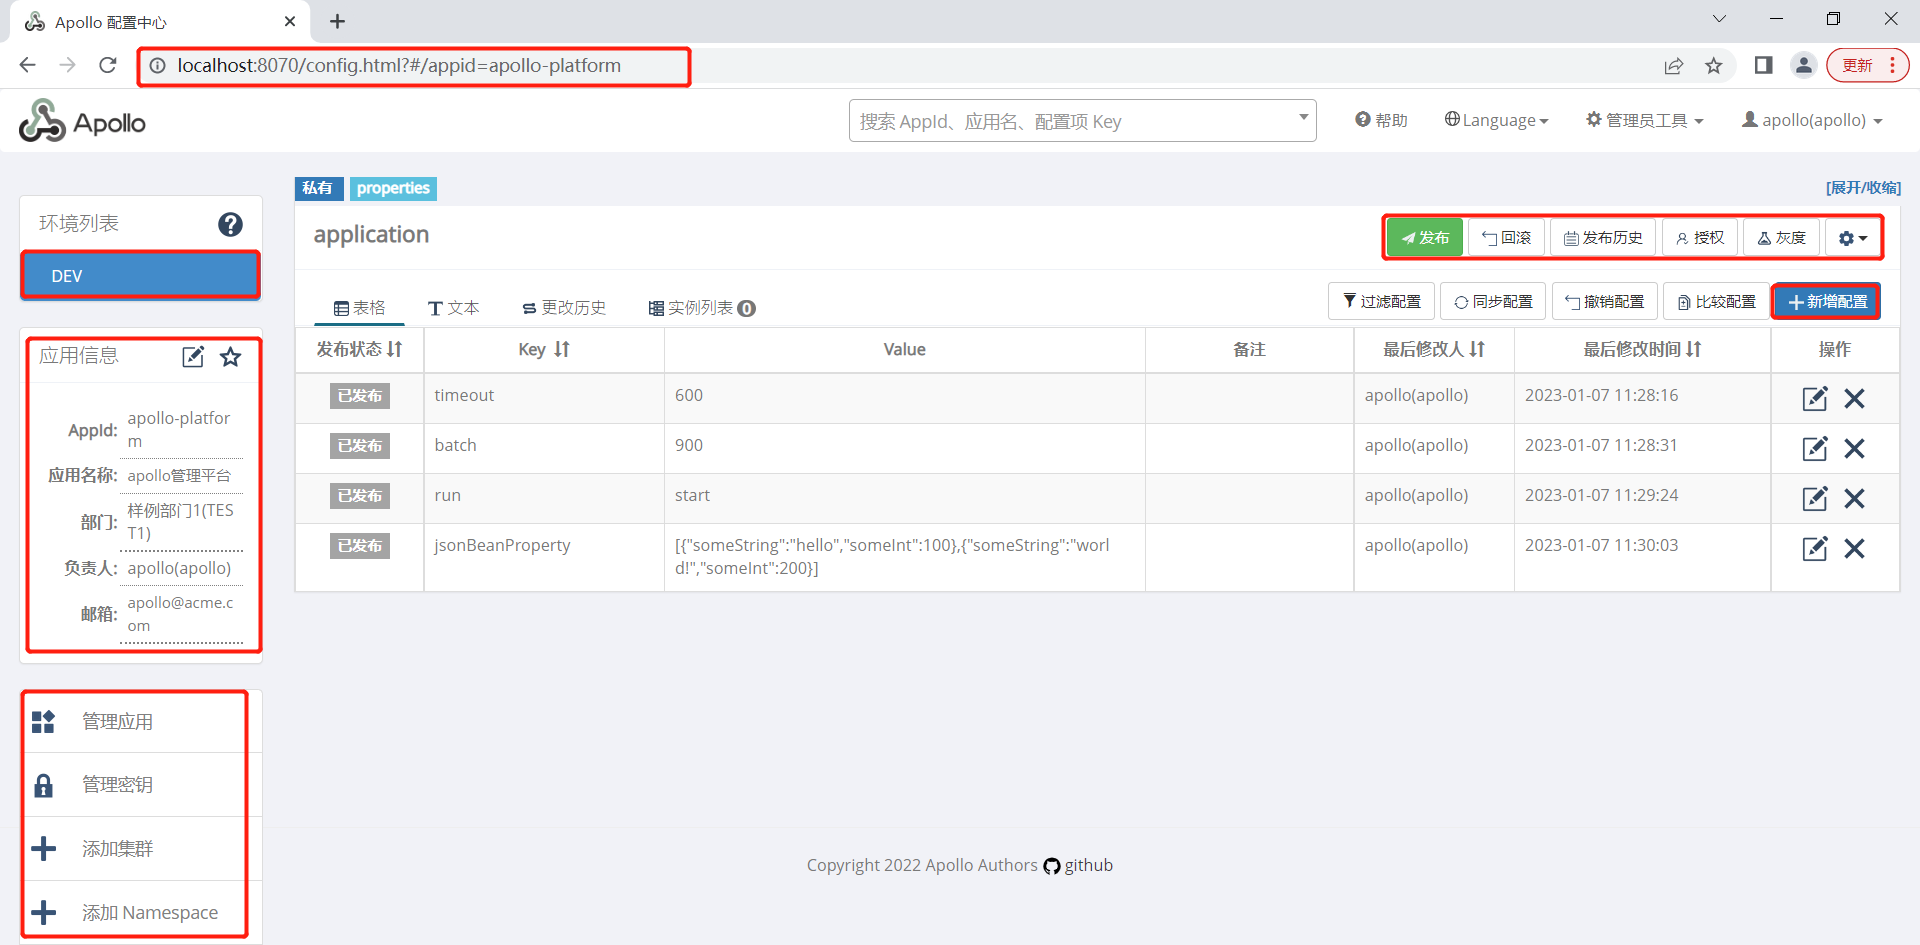Click the 撤销配置 button
The image size is (1920, 945).
pyautogui.click(x=1605, y=302)
